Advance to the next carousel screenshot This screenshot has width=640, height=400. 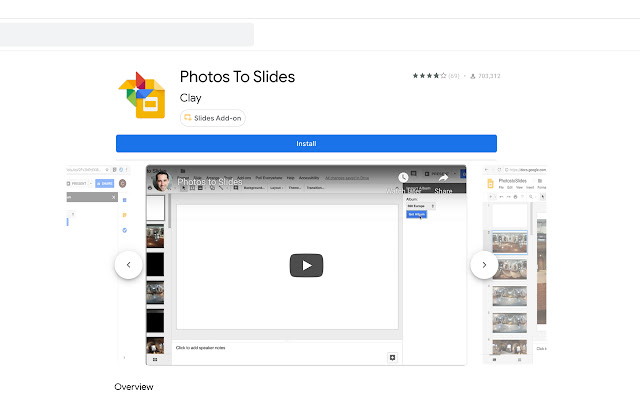tap(484, 265)
